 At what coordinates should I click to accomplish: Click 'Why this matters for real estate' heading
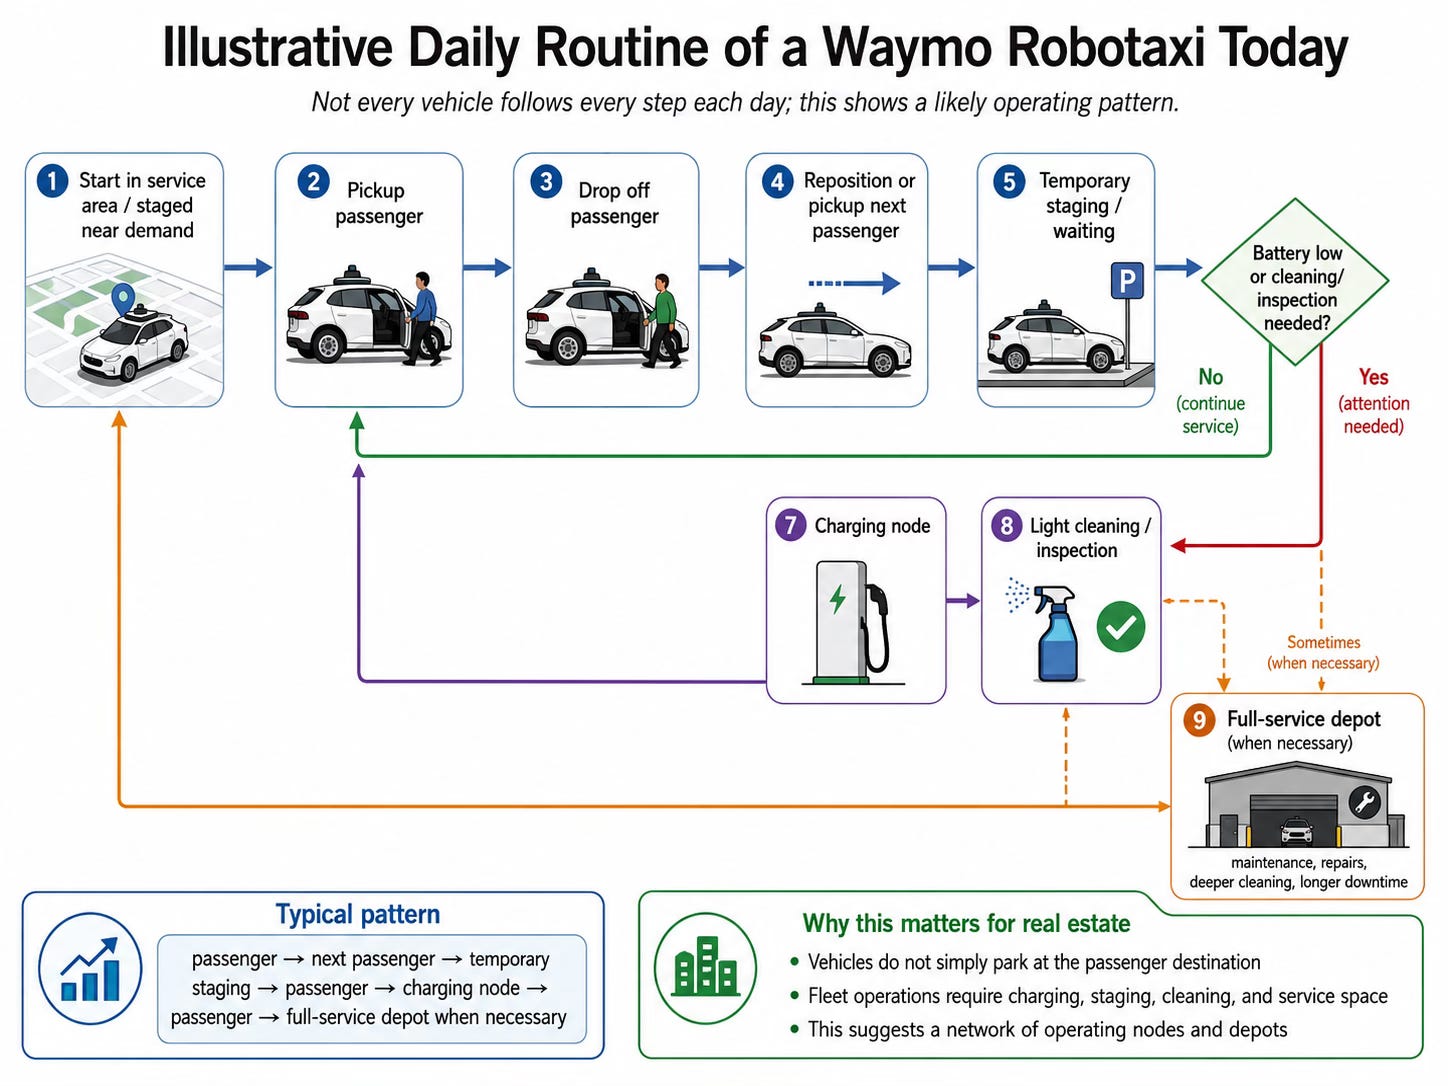(966, 923)
